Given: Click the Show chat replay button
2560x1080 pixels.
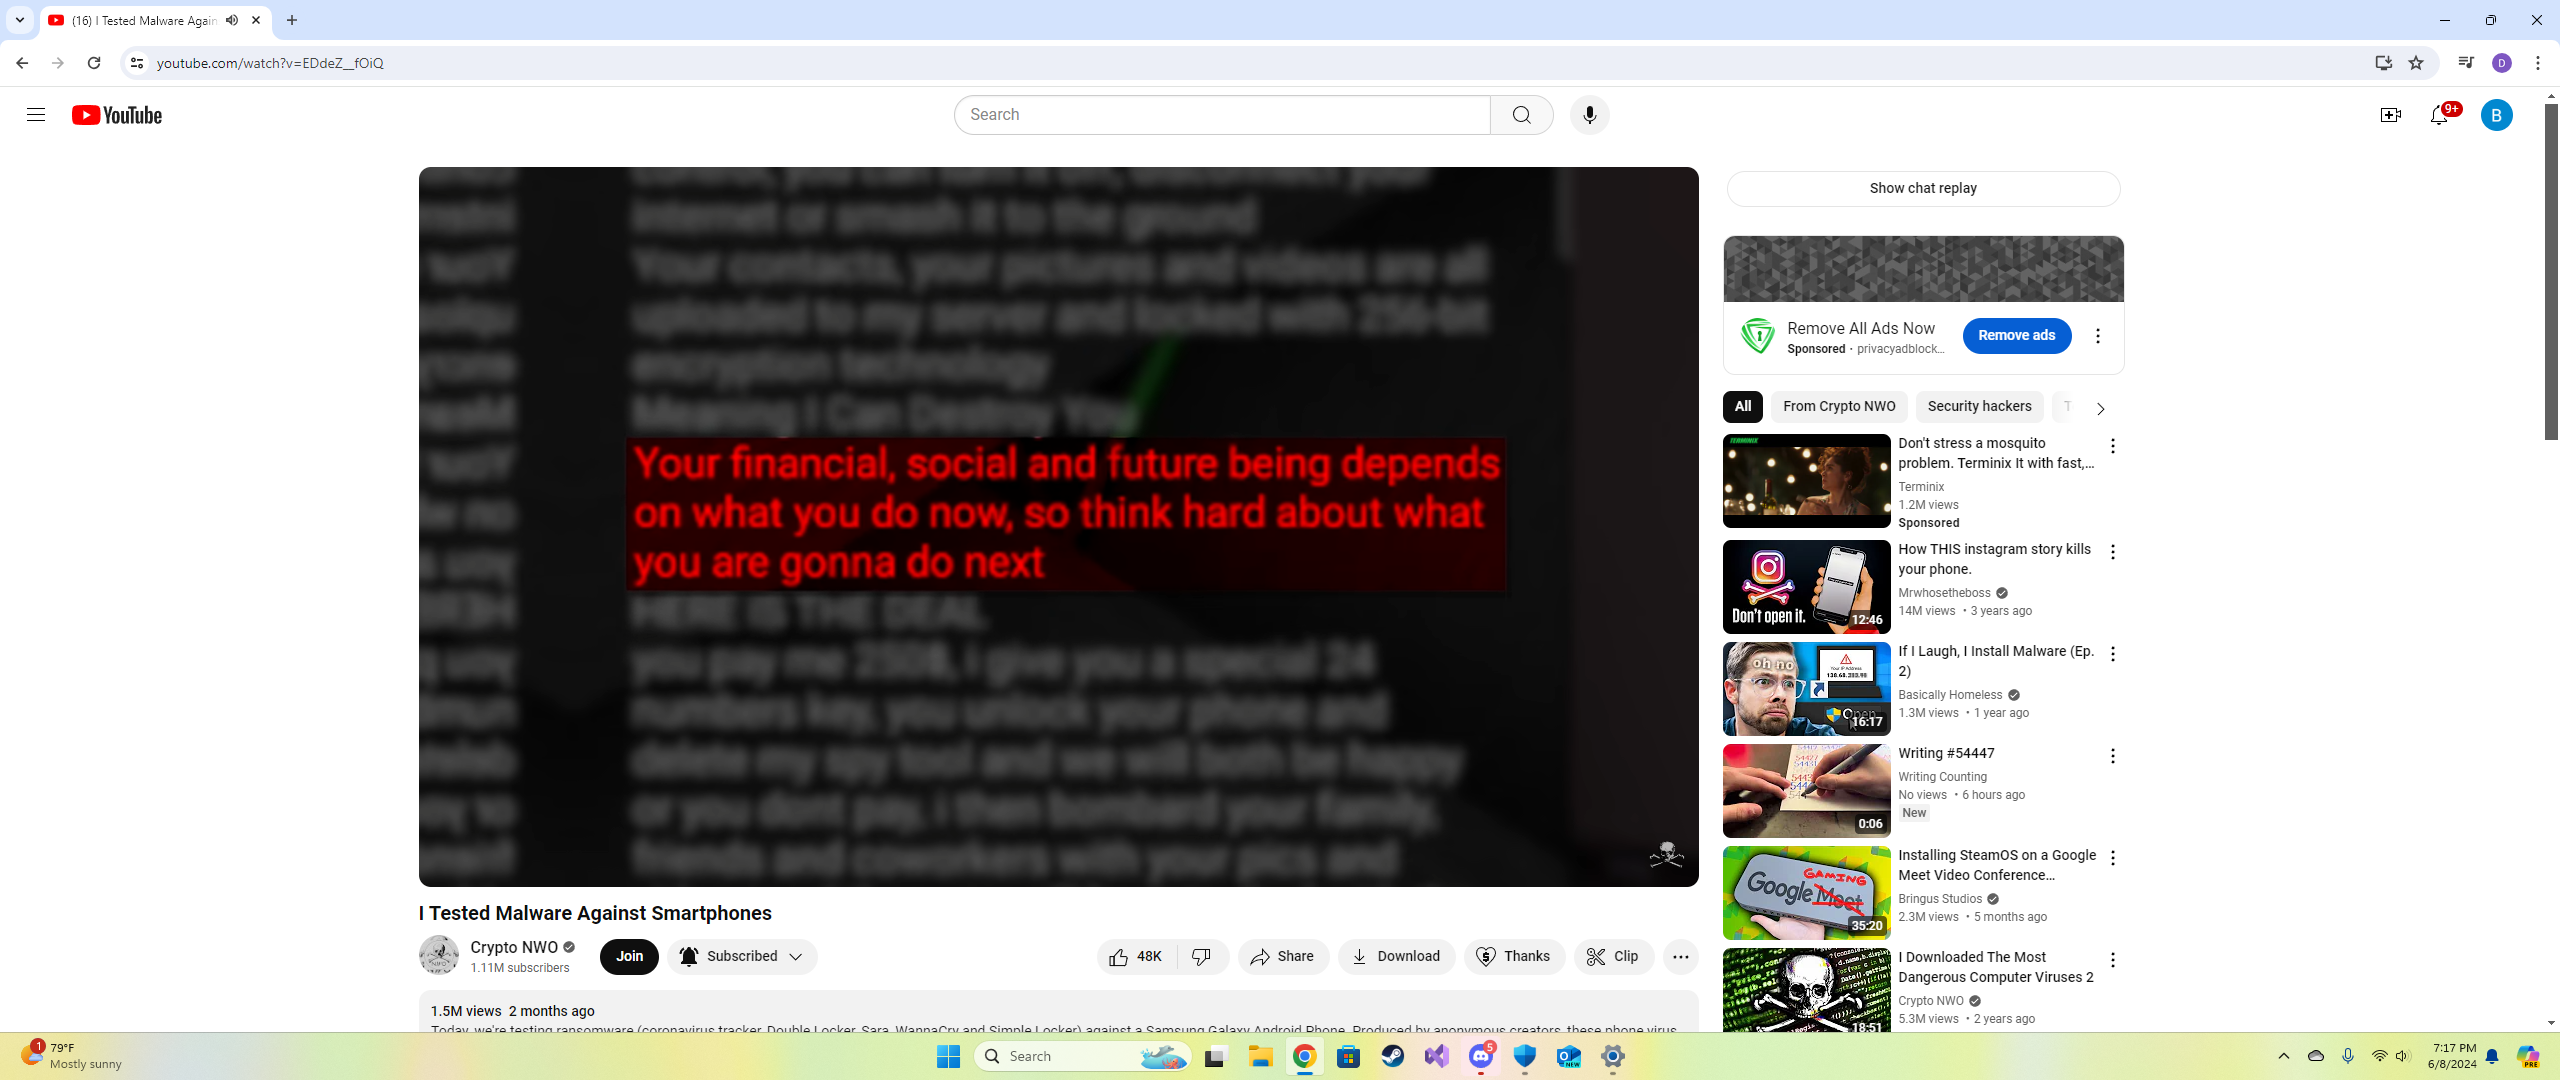Looking at the screenshot, I should pyautogui.click(x=1922, y=189).
